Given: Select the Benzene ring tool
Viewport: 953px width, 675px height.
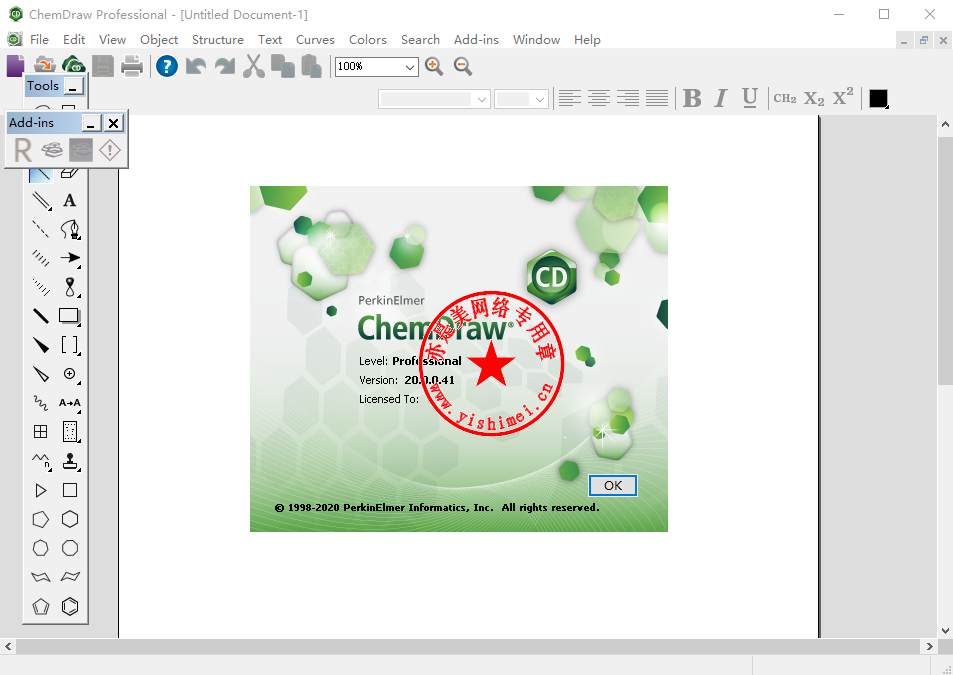Looking at the screenshot, I should pyautogui.click(x=70, y=606).
